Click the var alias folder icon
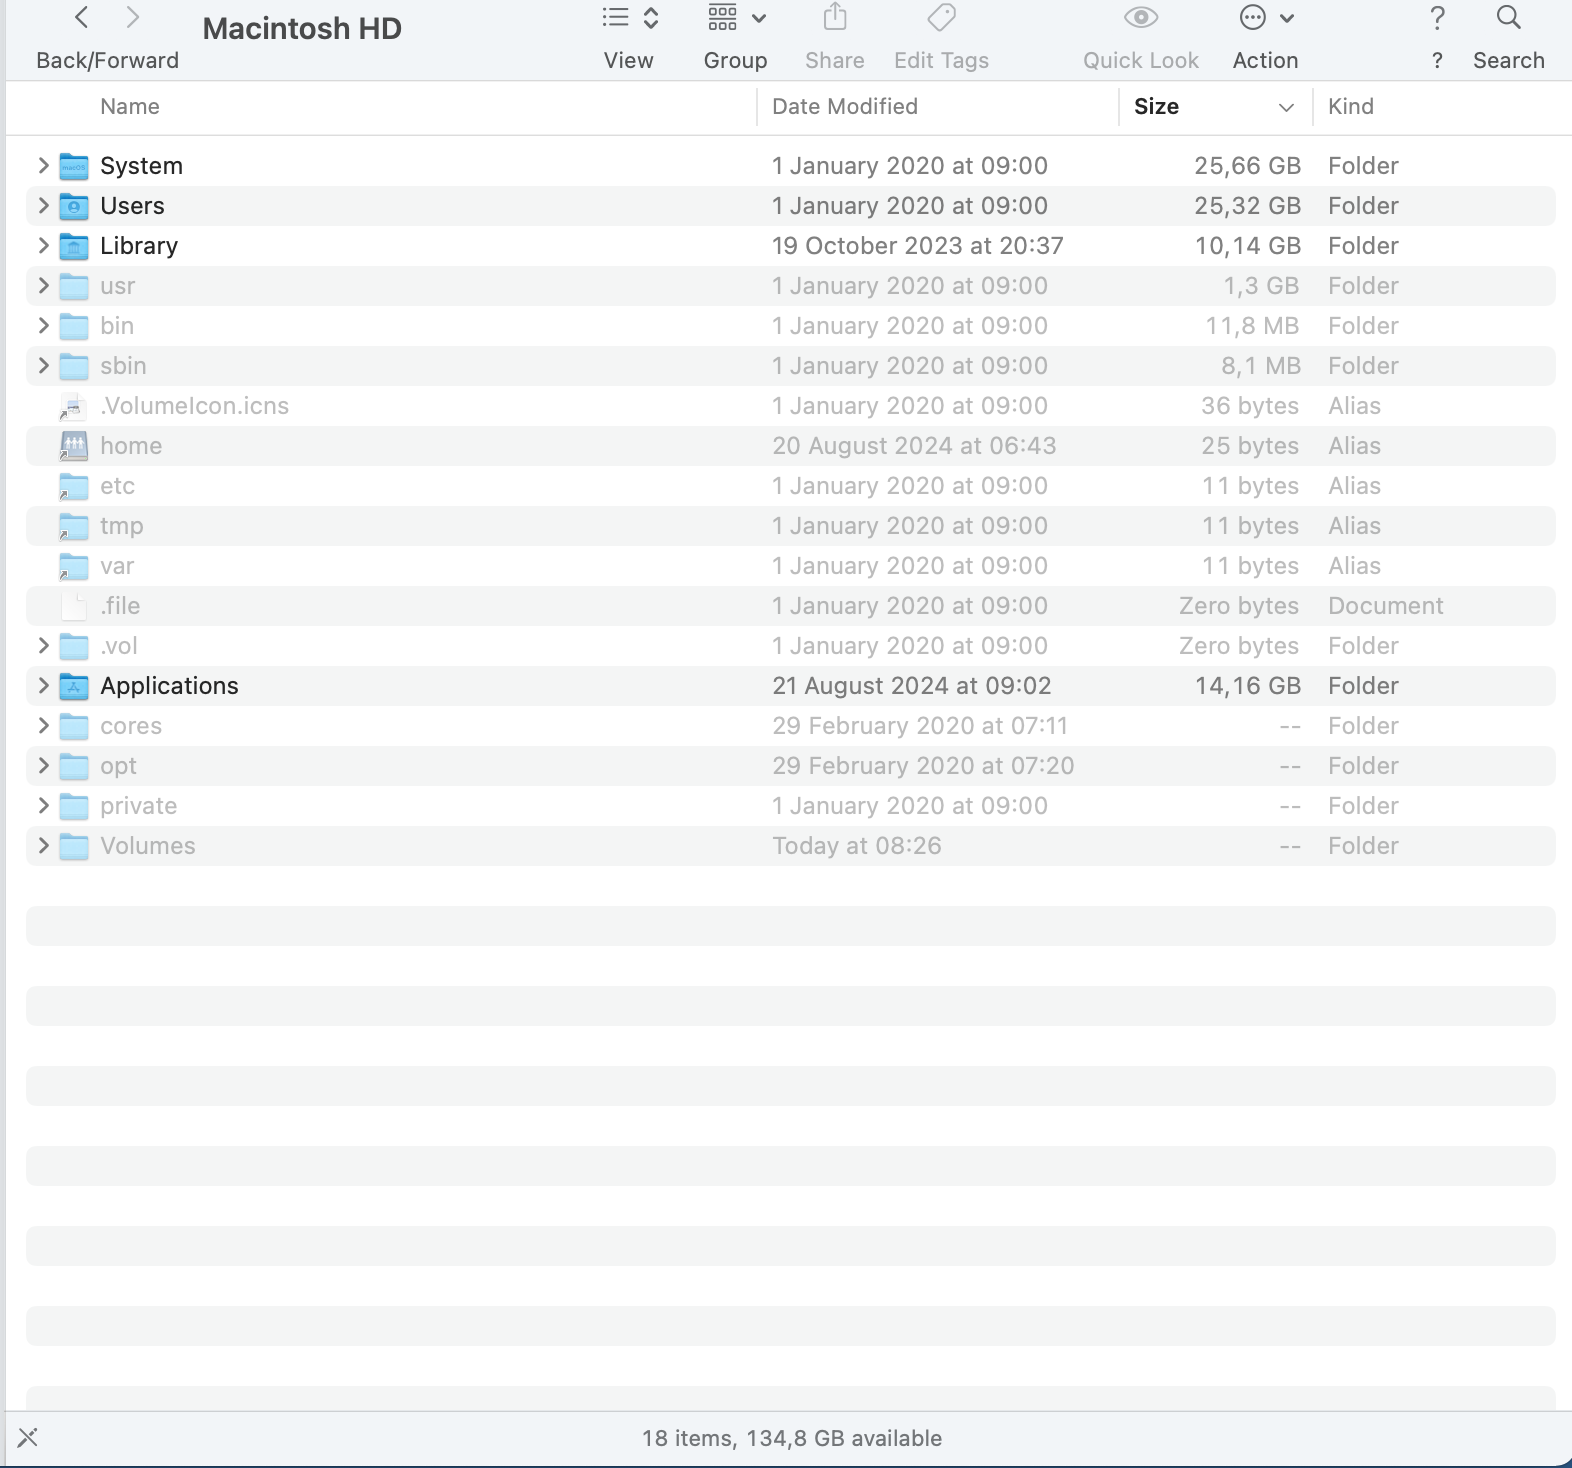1572x1468 pixels. click(74, 566)
